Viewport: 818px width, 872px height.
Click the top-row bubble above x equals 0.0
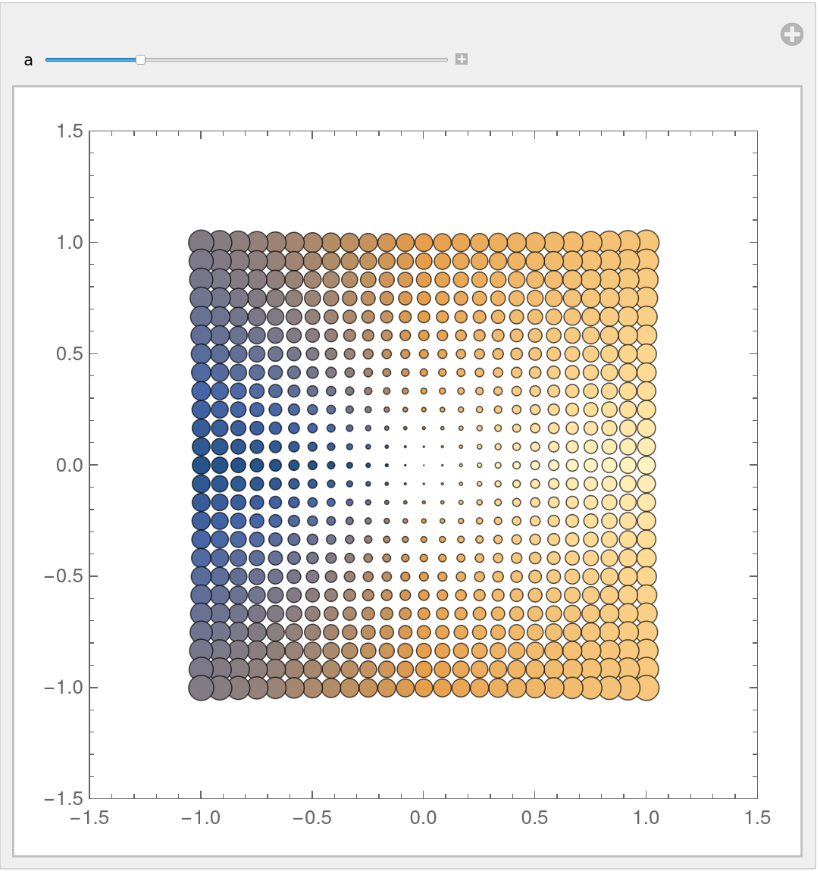(x=424, y=242)
